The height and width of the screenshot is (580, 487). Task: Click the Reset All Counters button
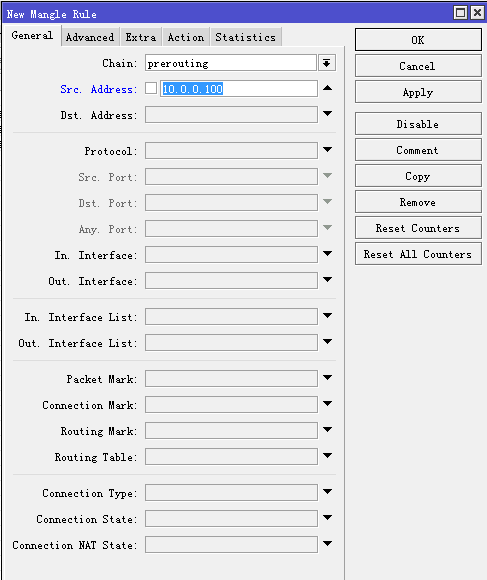418,254
